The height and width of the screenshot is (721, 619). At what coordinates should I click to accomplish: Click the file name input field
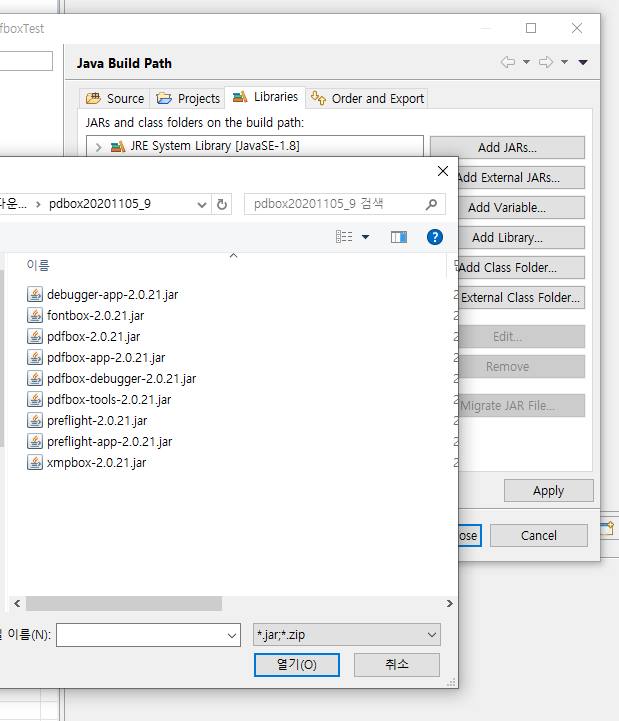(148, 635)
